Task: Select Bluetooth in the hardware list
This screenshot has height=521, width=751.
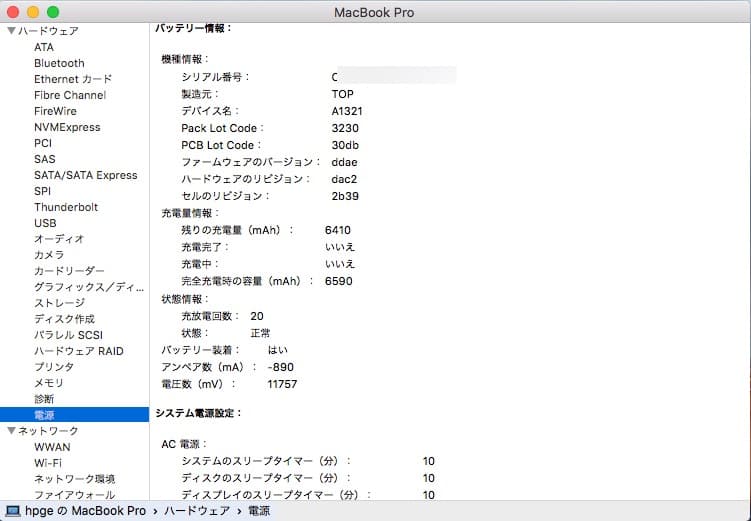Action: tap(59, 63)
